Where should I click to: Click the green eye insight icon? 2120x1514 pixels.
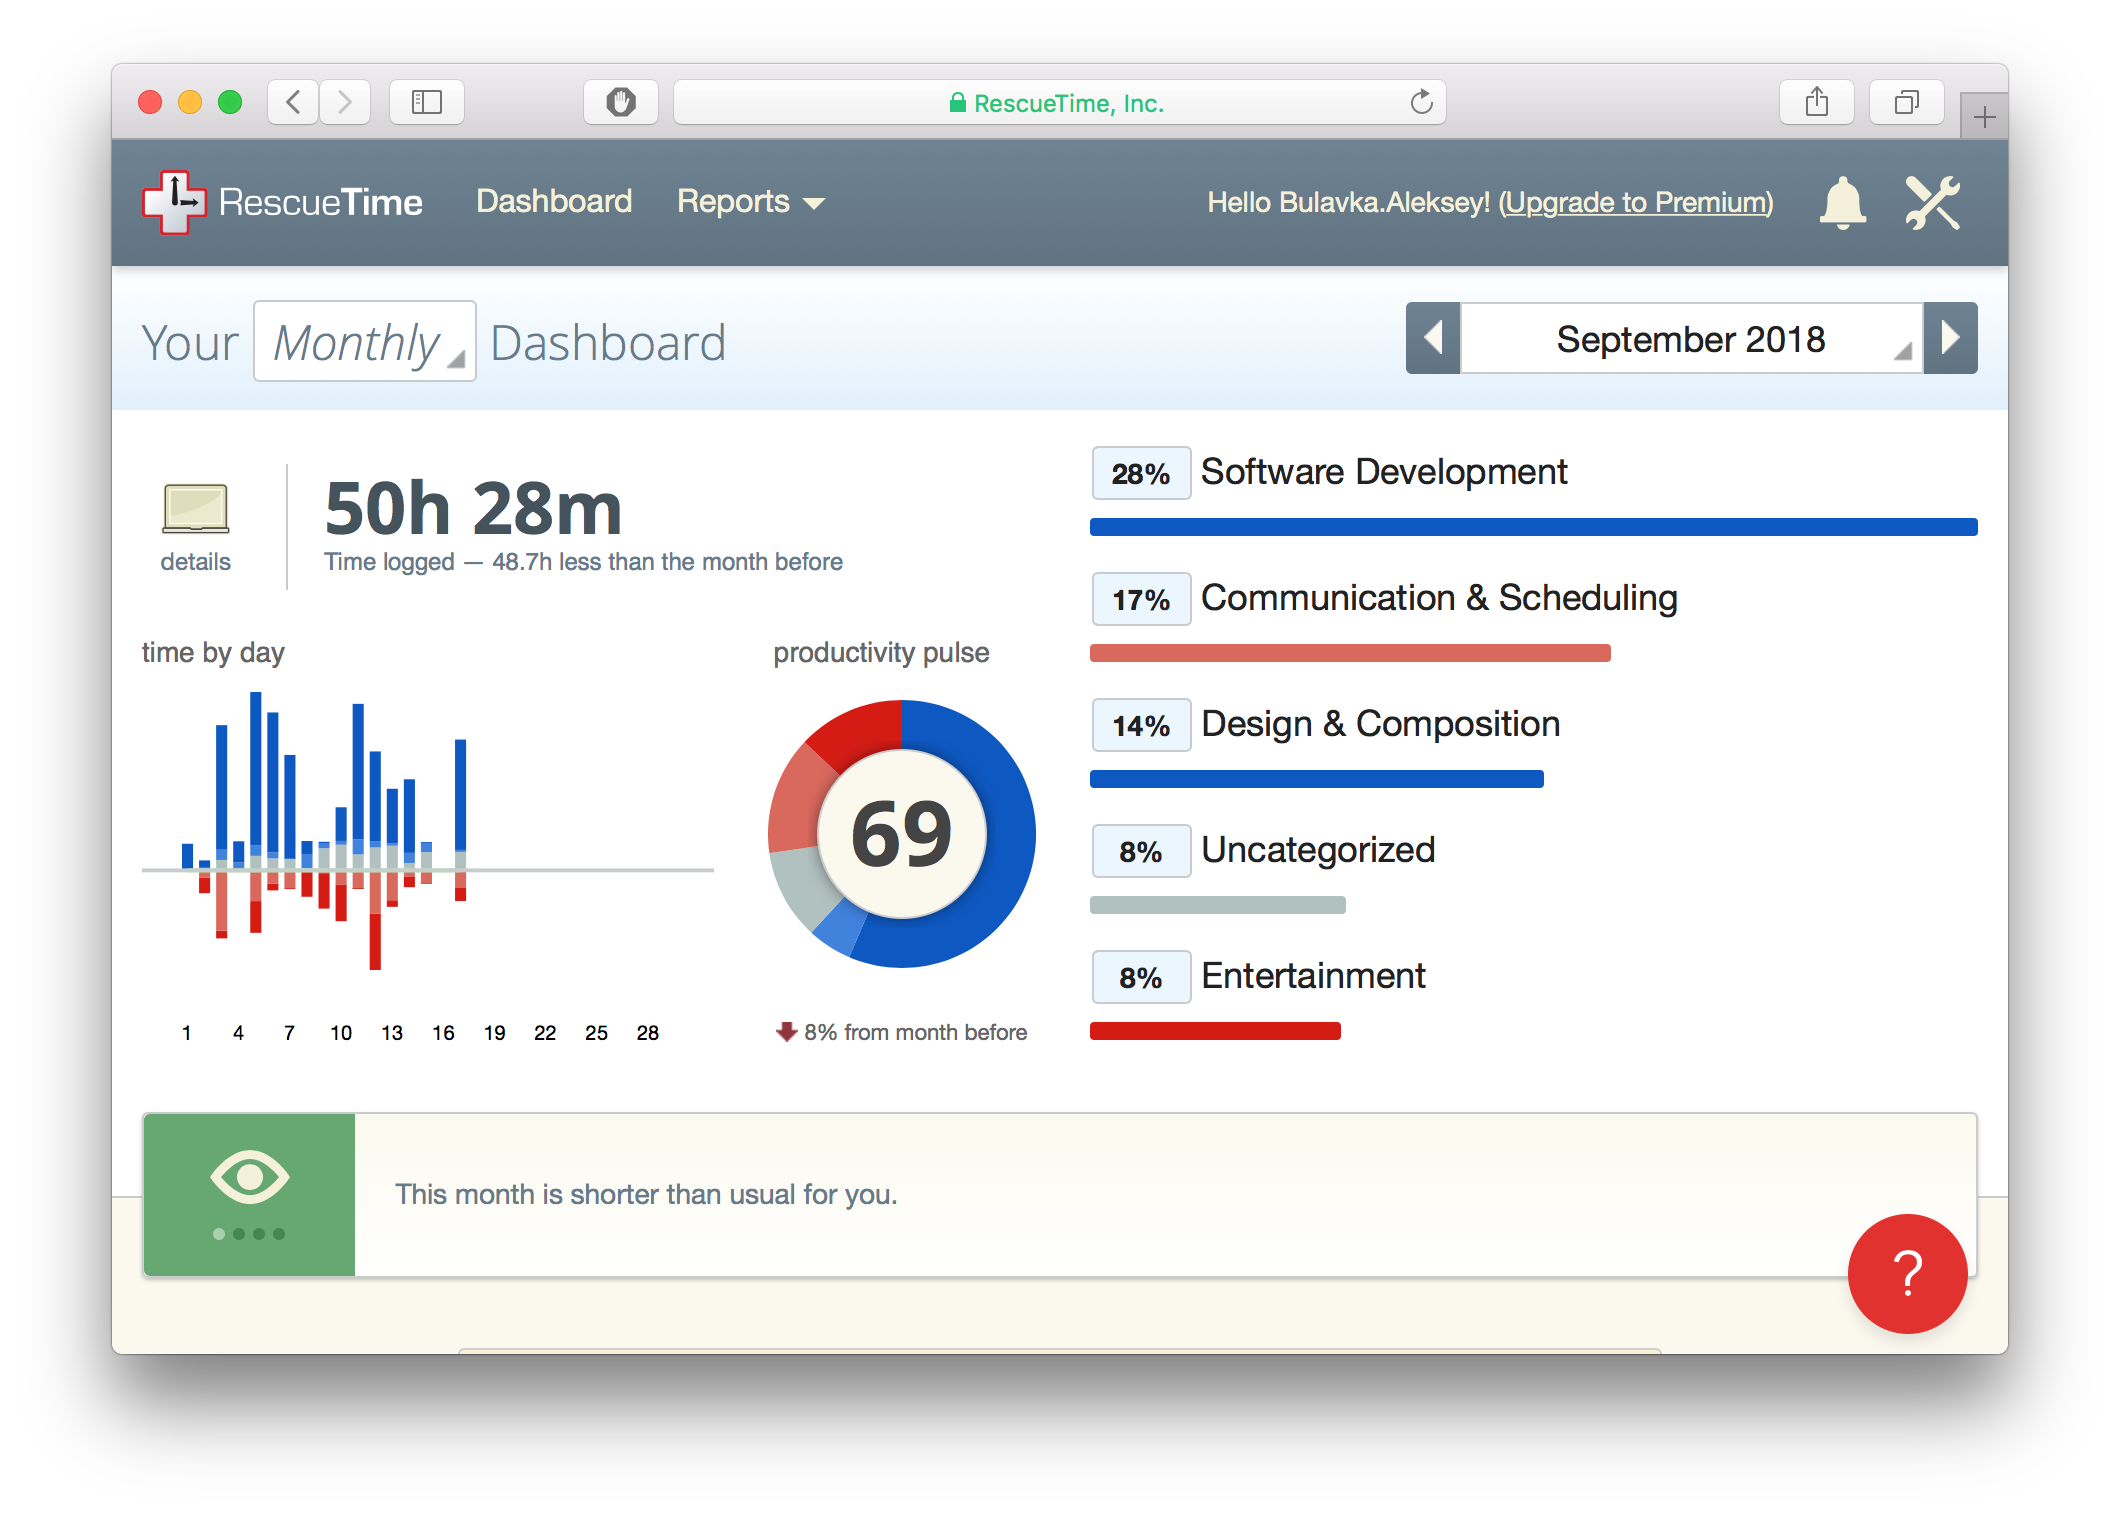pyautogui.click(x=249, y=1177)
